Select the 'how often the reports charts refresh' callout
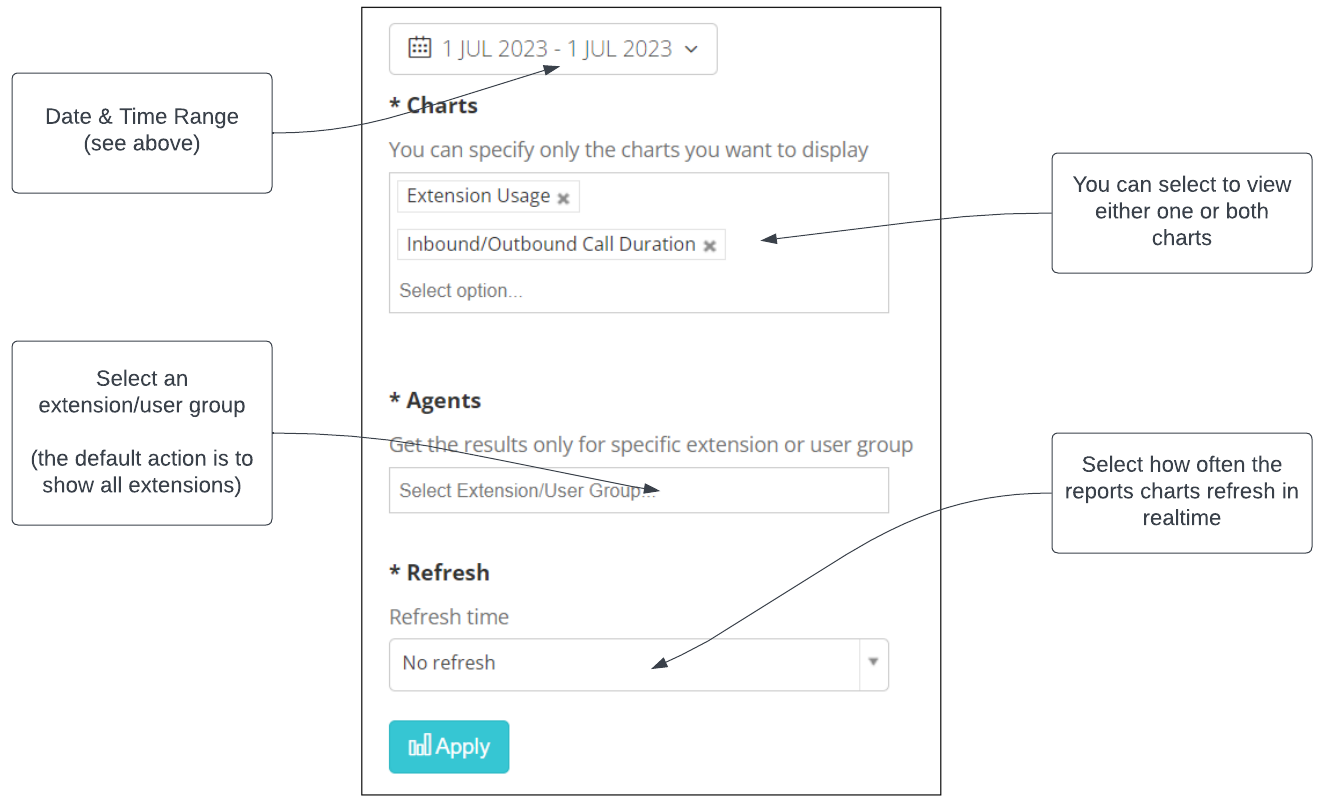 coord(1181,492)
